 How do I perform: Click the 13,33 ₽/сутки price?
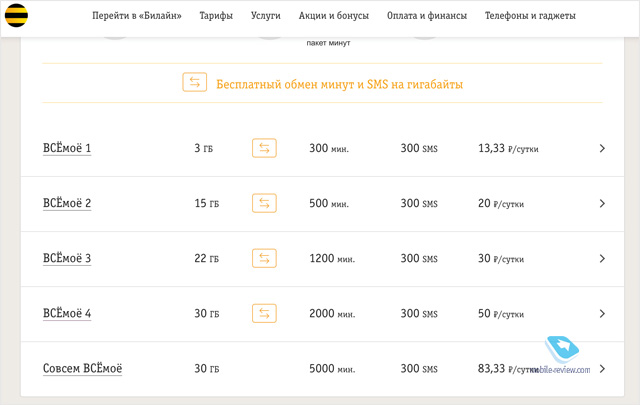pos(508,148)
